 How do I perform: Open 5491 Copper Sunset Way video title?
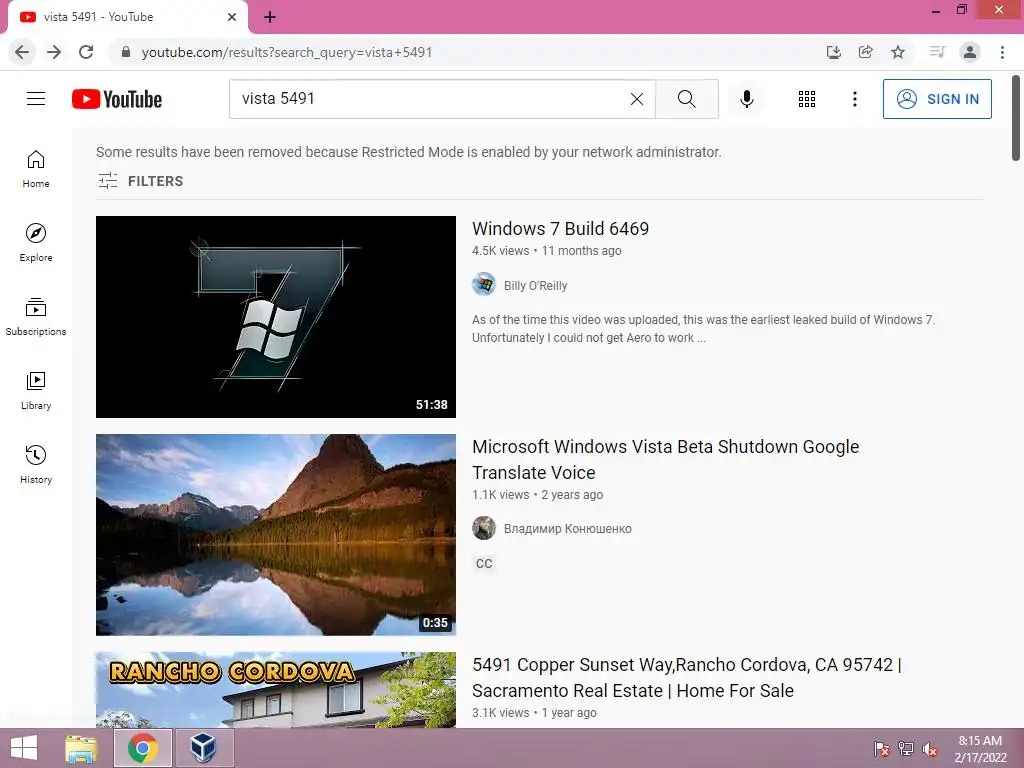pyautogui.click(x=686, y=677)
